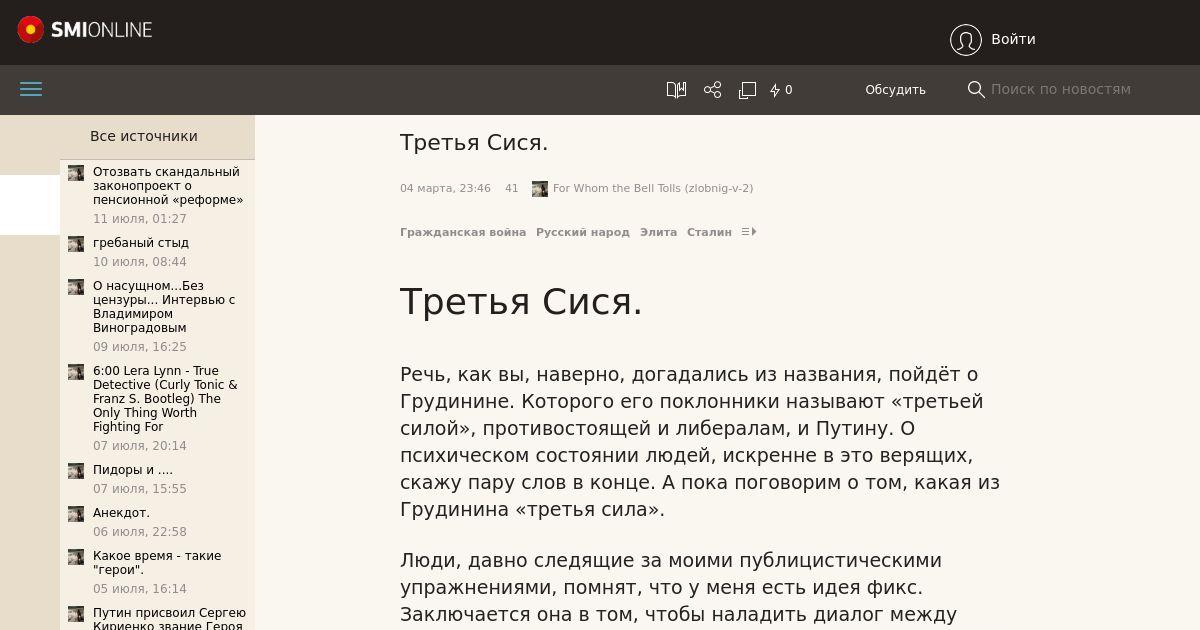Click the Обсудить button
The width and height of the screenshot is (1200, 630).
pyautogui.click(x=895, y=90)
